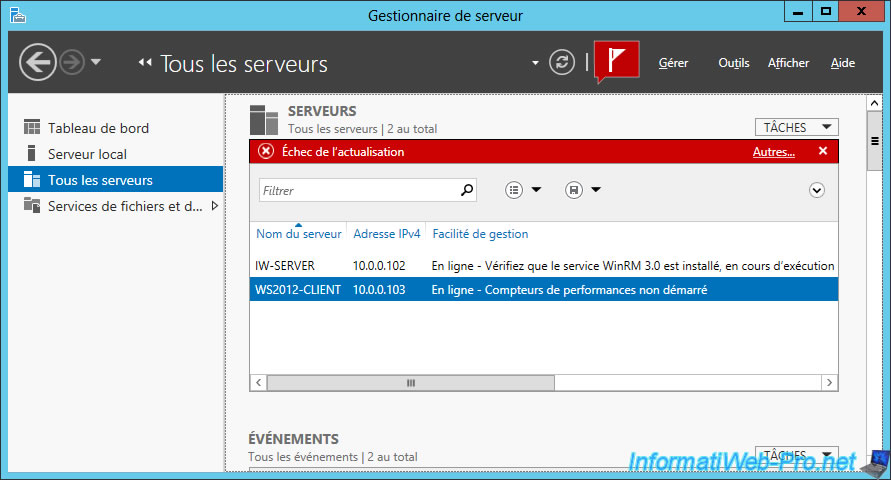Open the Outils menu
Viewport: 891px width, 480px height.
point(734,63)
